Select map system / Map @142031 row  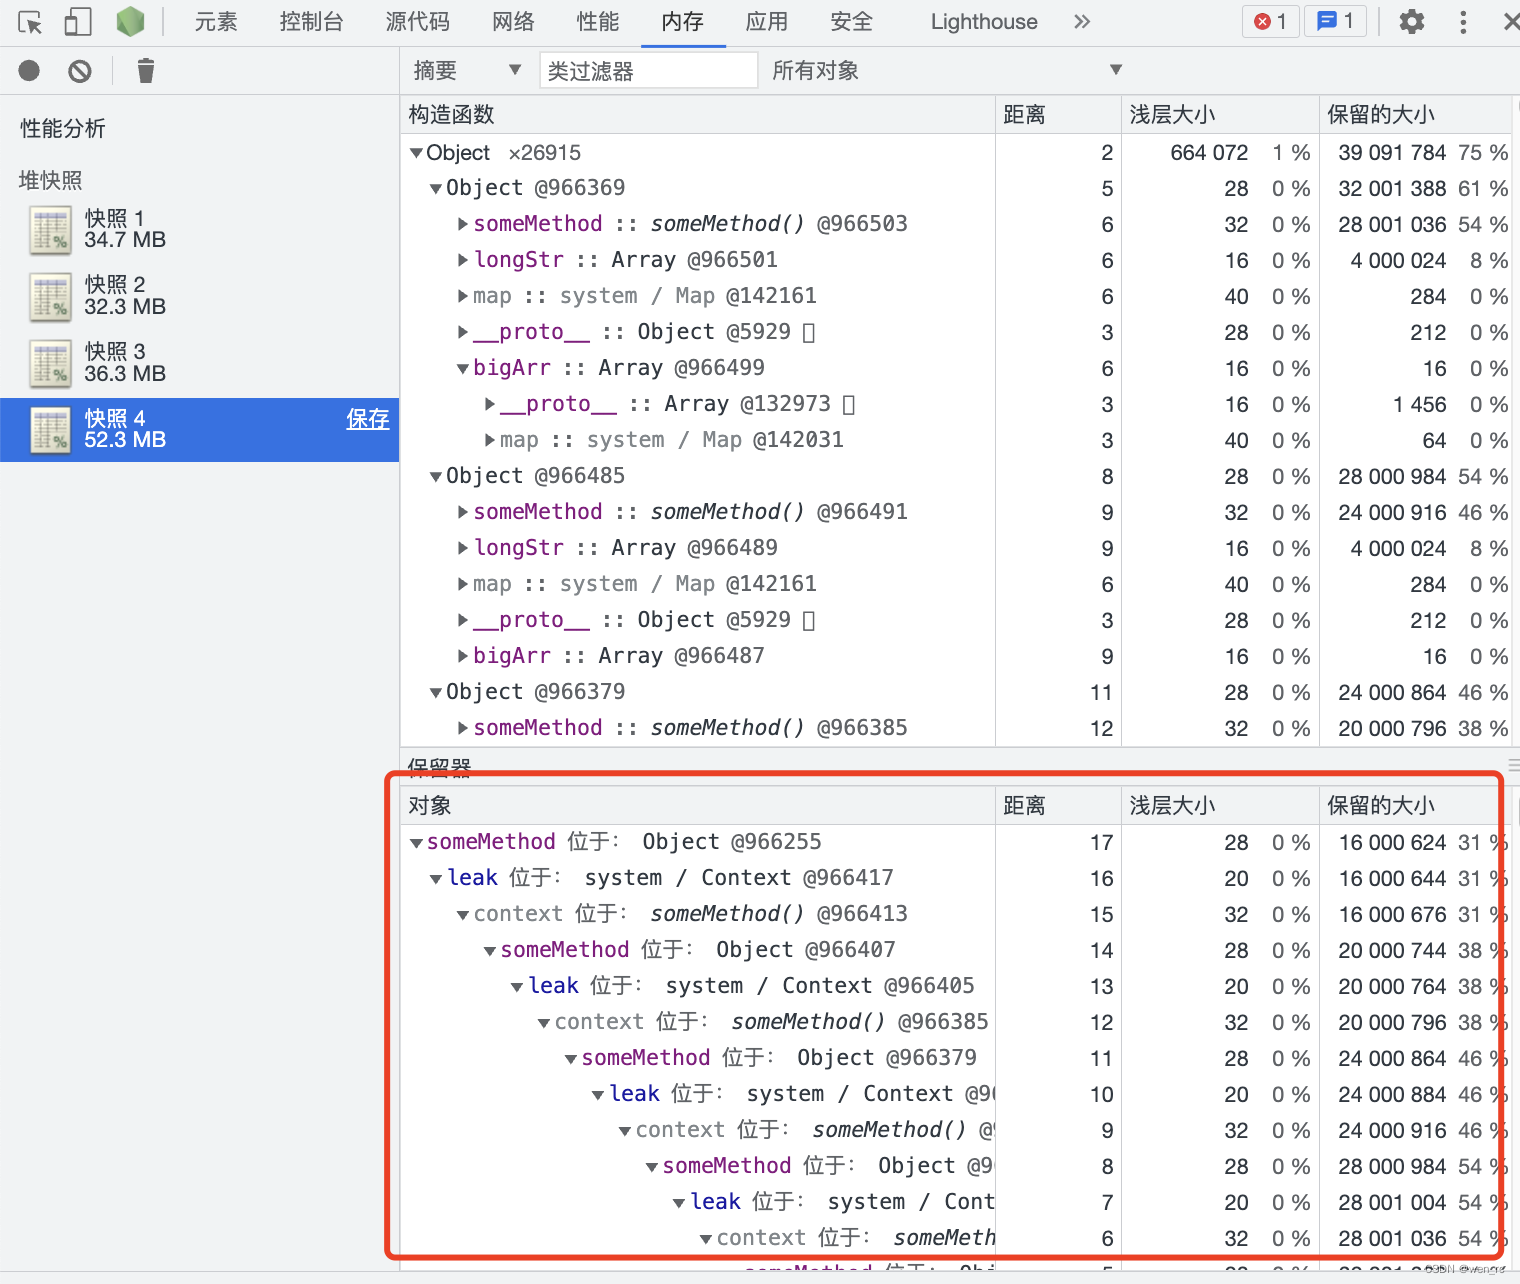tap(955, 440)
